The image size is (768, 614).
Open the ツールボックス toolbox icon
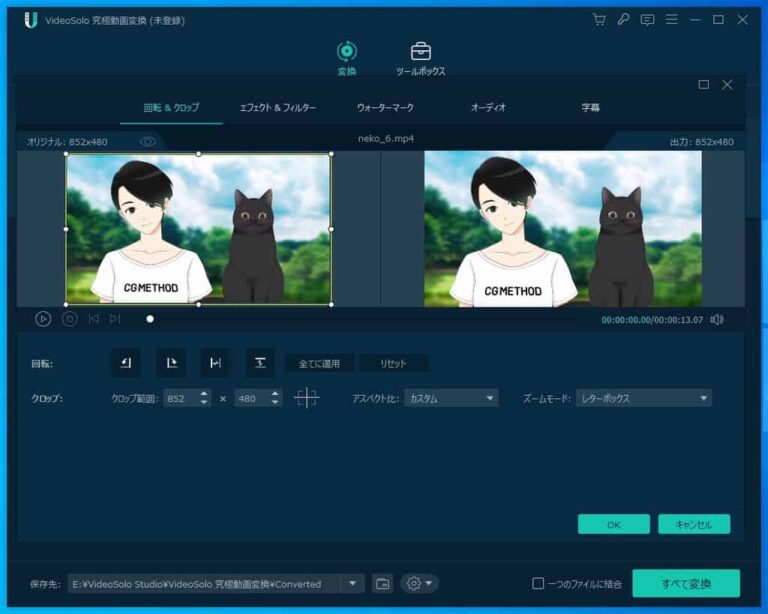[421, 52]
